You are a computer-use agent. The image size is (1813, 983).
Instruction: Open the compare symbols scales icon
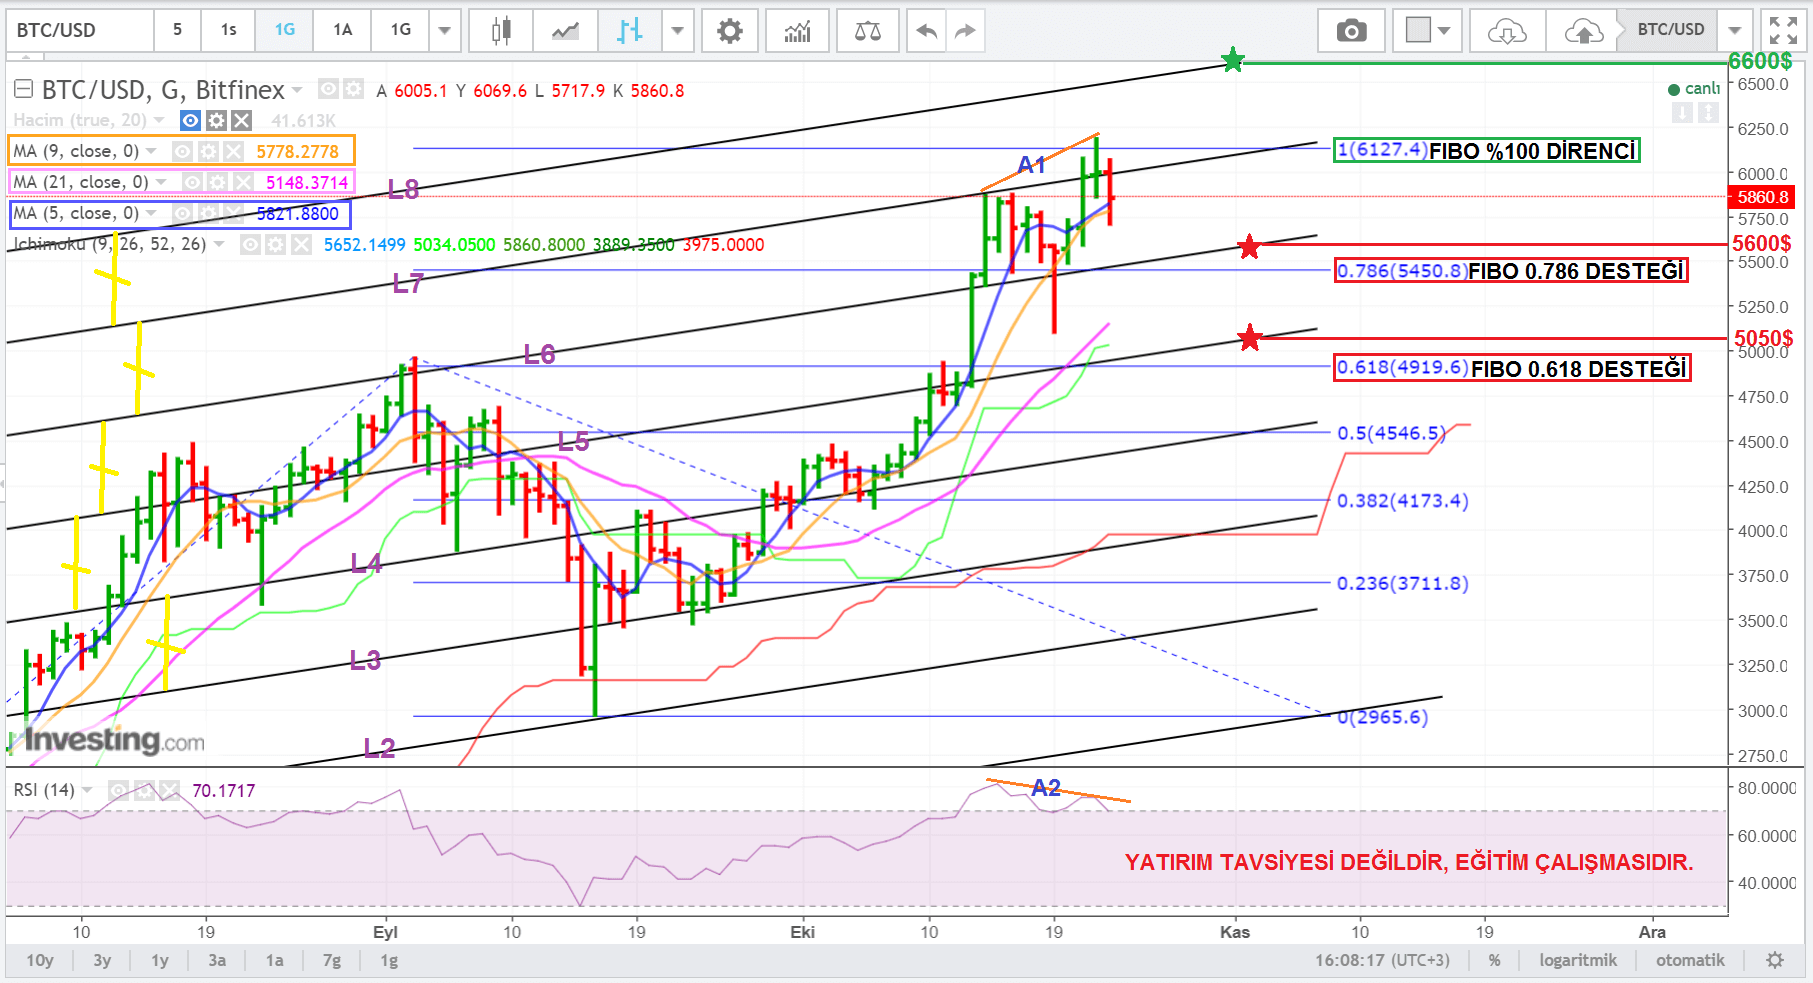coord(867,31)
